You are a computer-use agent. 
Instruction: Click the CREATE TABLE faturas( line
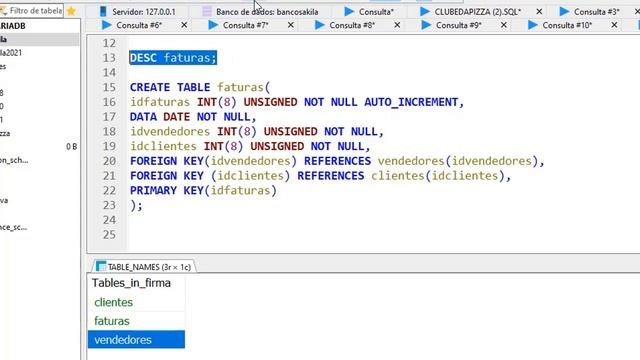pyautogui.click(x=200, y=87)
